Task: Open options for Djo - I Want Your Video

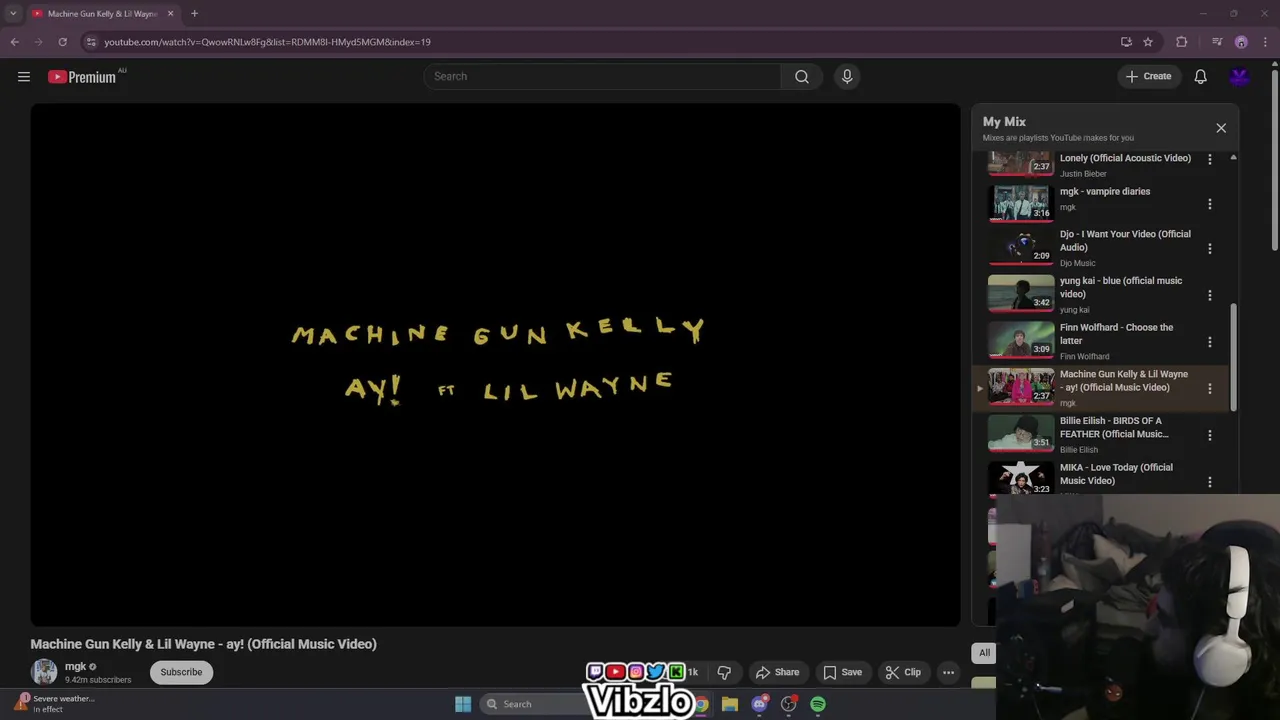Action: point(1209,249)
